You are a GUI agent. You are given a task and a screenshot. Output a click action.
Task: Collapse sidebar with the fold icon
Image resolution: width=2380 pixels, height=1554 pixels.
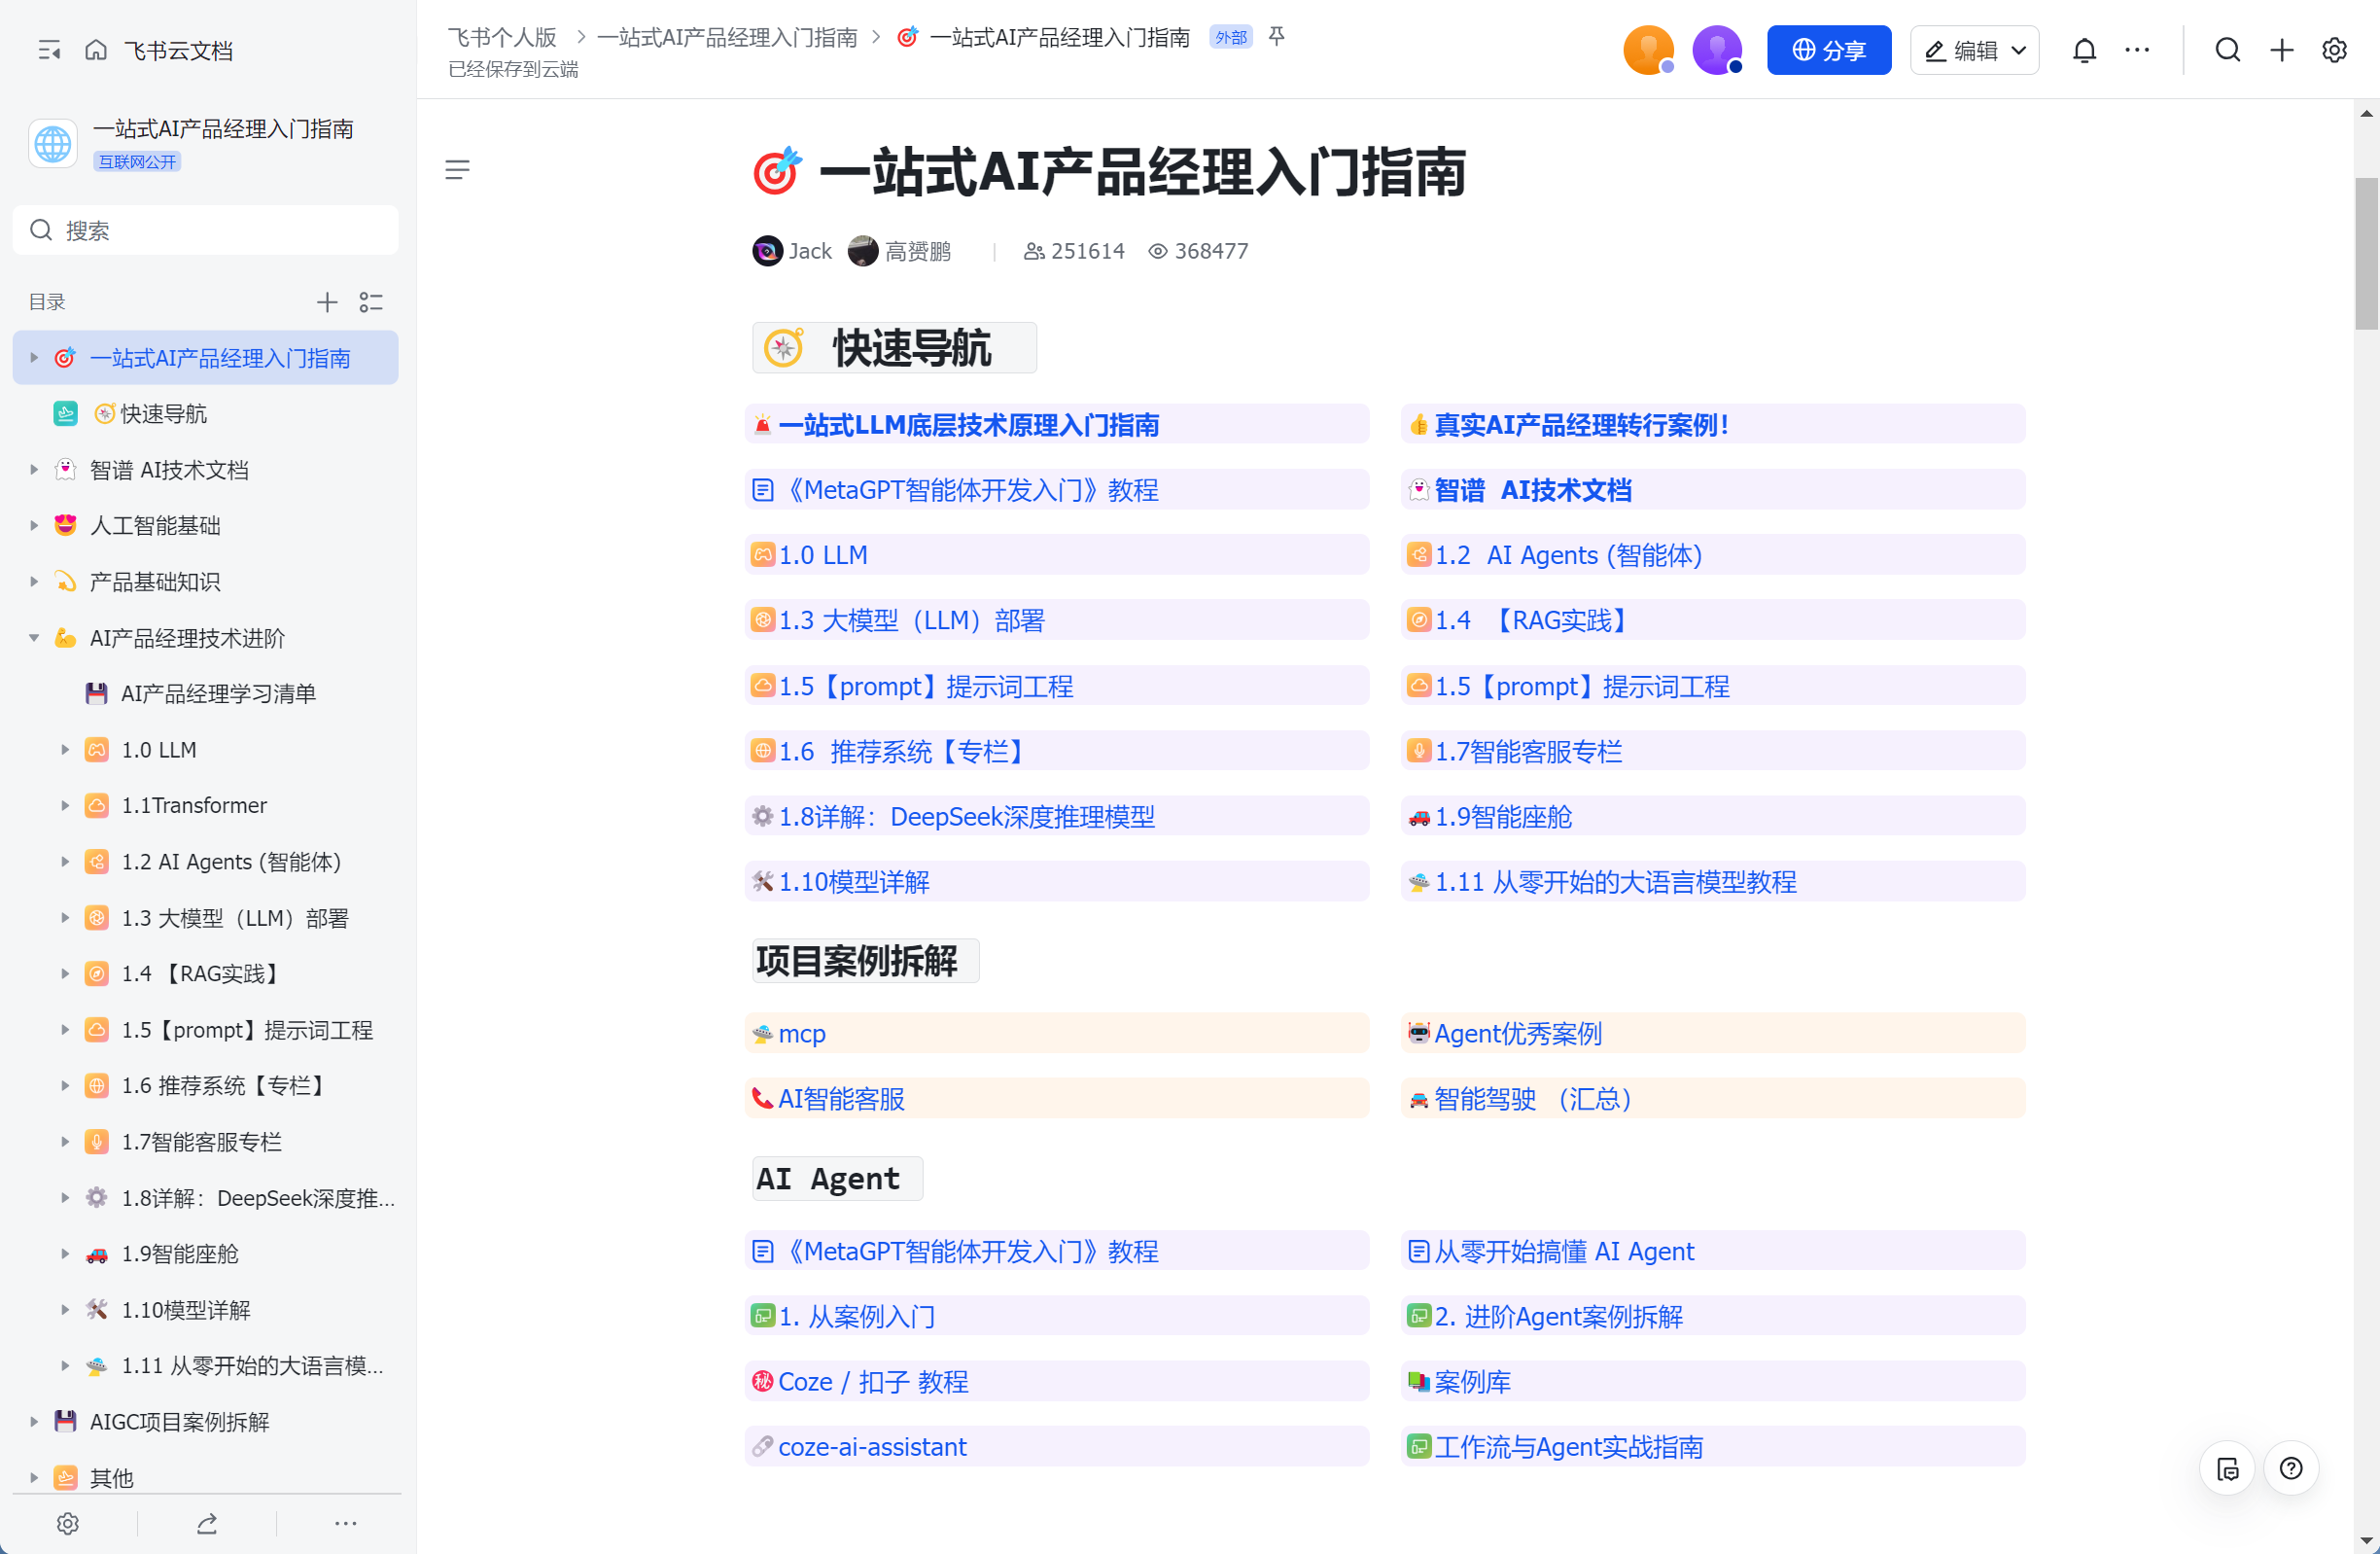click(49, 50)
